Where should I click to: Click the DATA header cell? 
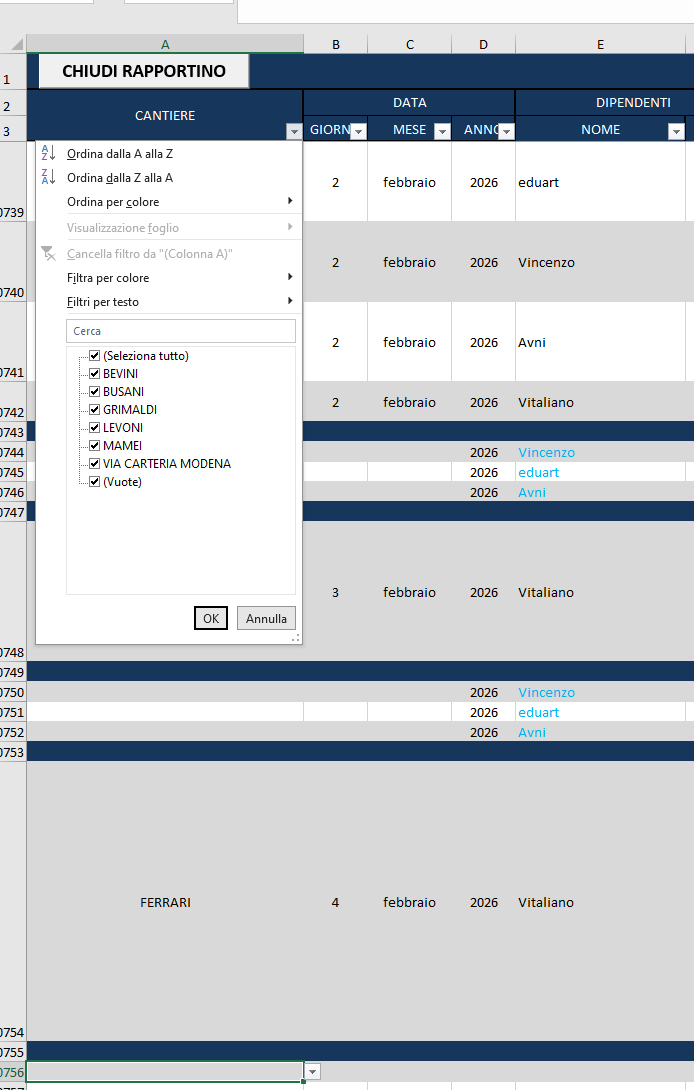click(410, 102)
